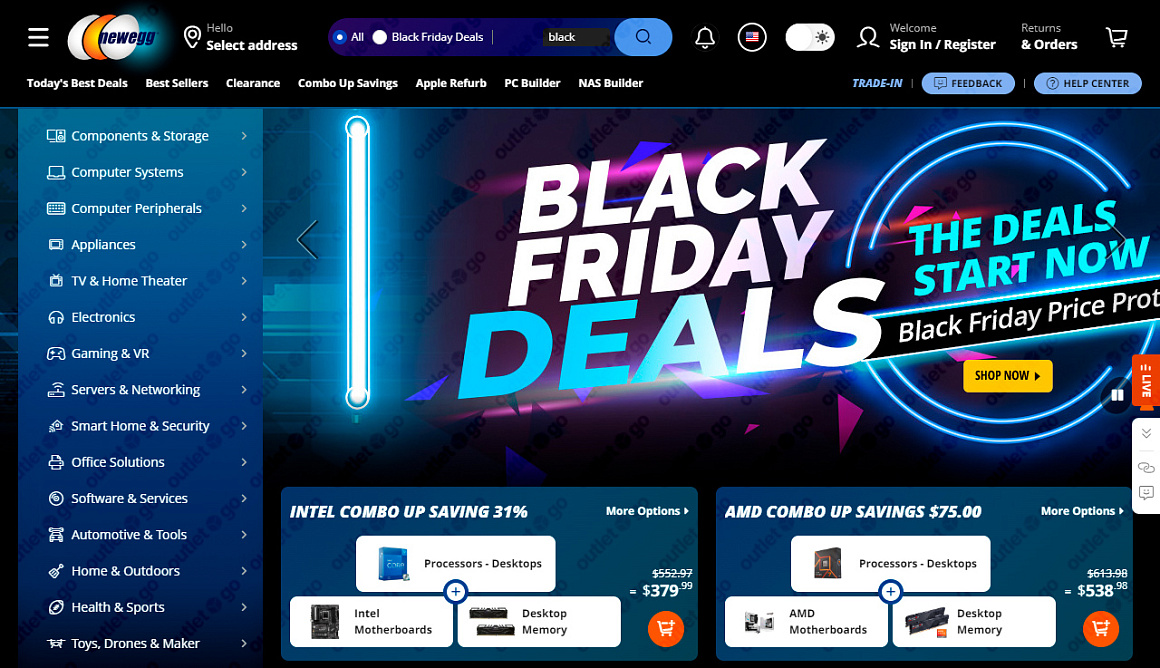The width and height of the screenshot is (1160, 668).
Task: Open the PC Builder menu item
Action: tap(532, 83)
